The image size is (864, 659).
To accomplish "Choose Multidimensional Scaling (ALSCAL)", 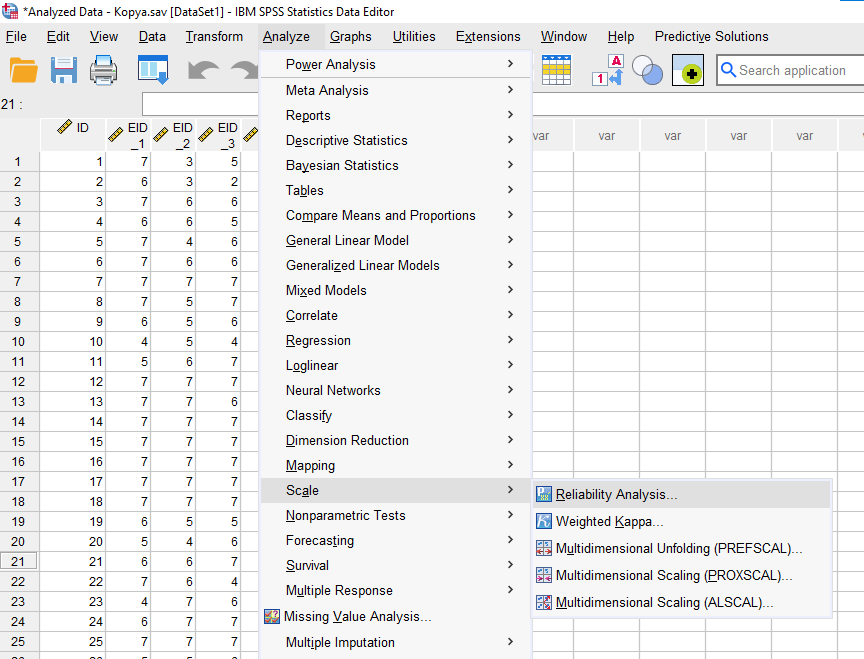I will tap(664, 603).
